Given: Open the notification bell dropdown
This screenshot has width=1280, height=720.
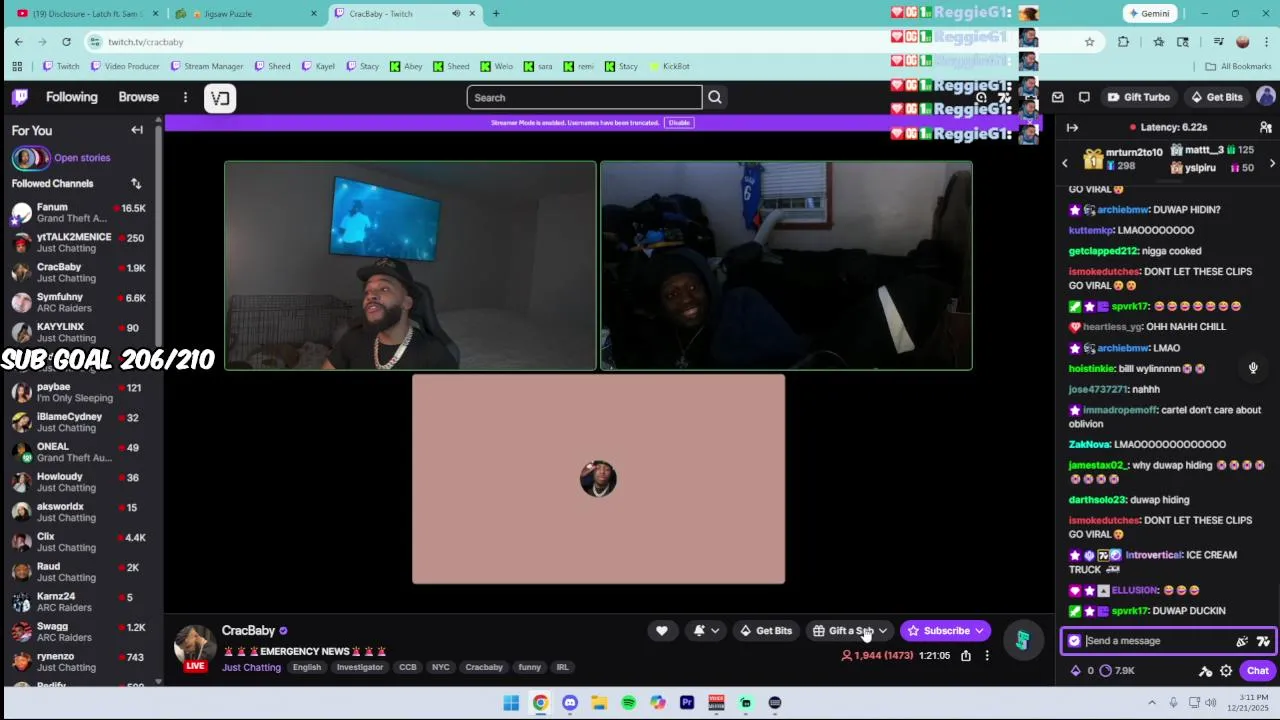Looking at the screenshot, I should (706, 631).
